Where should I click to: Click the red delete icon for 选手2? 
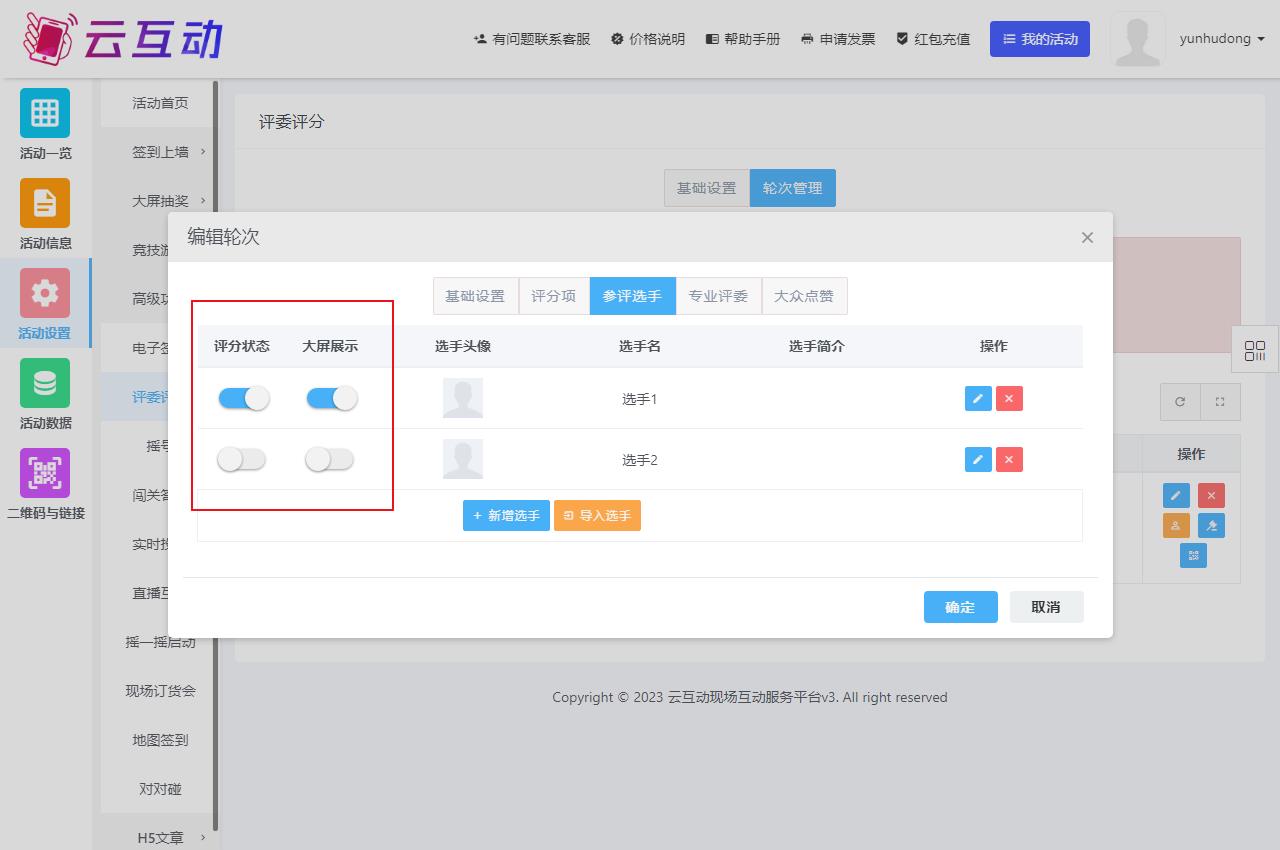1009,459
